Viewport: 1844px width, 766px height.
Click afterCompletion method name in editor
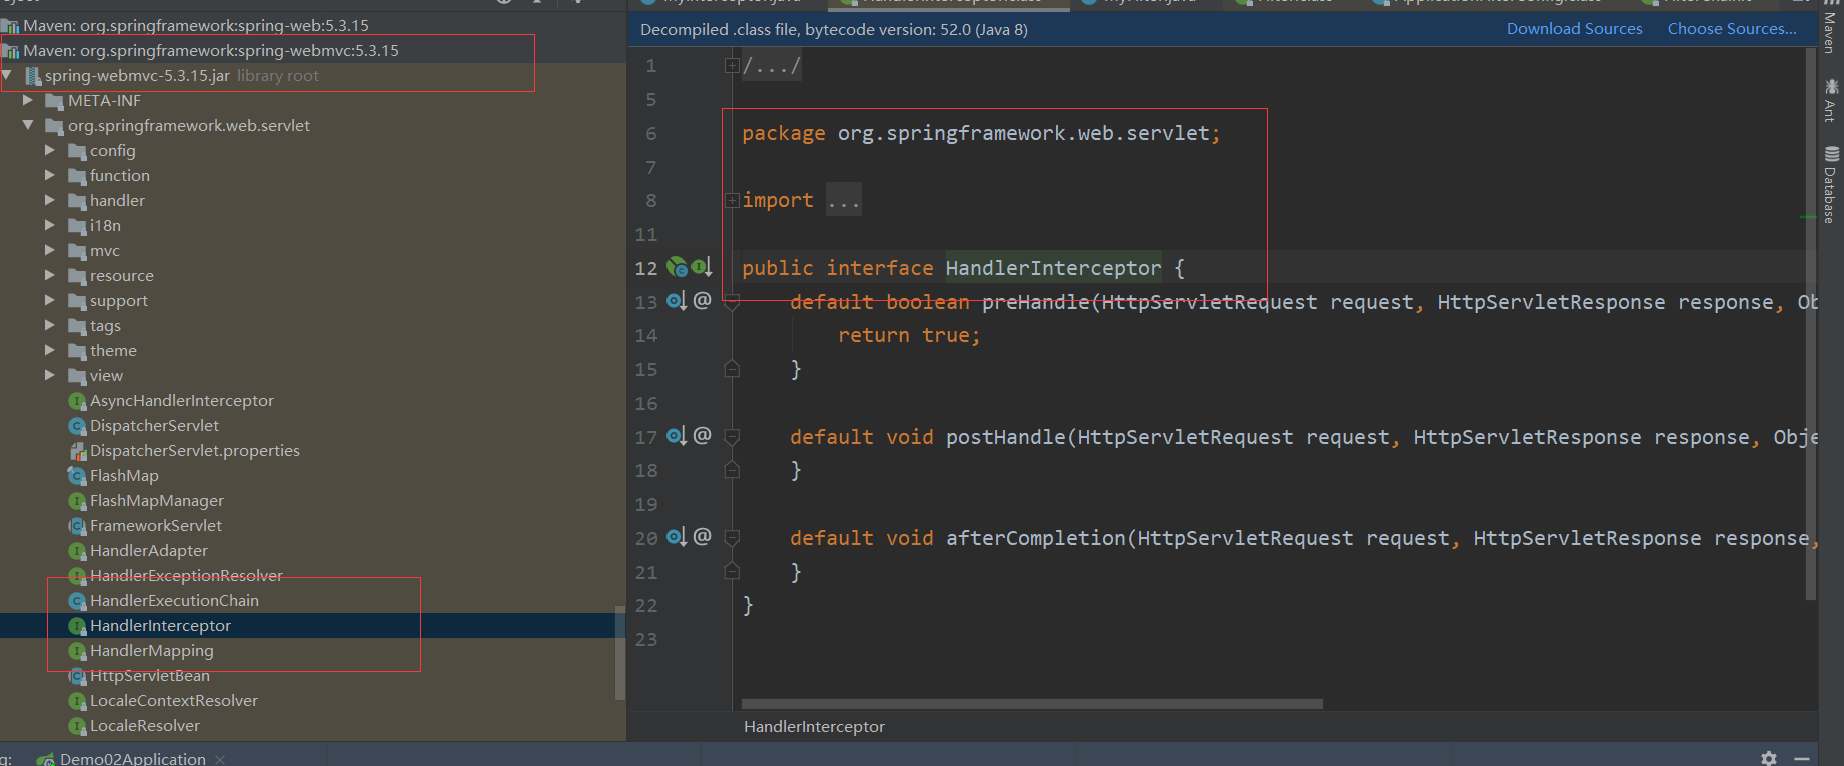[1035, 538]
